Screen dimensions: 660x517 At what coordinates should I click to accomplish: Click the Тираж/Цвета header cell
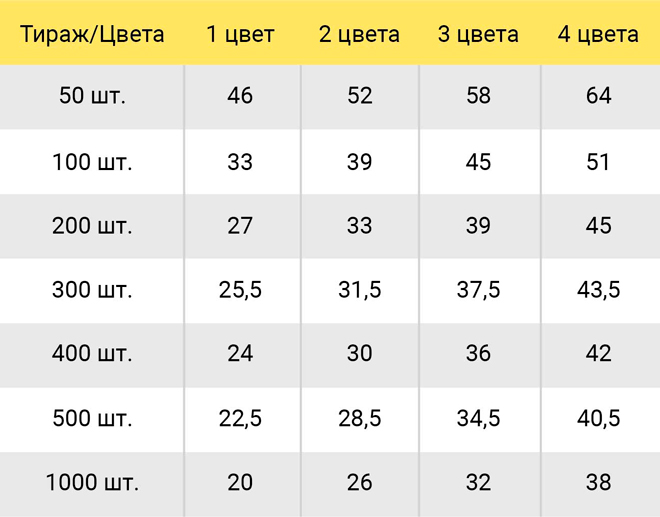point(92,34)
